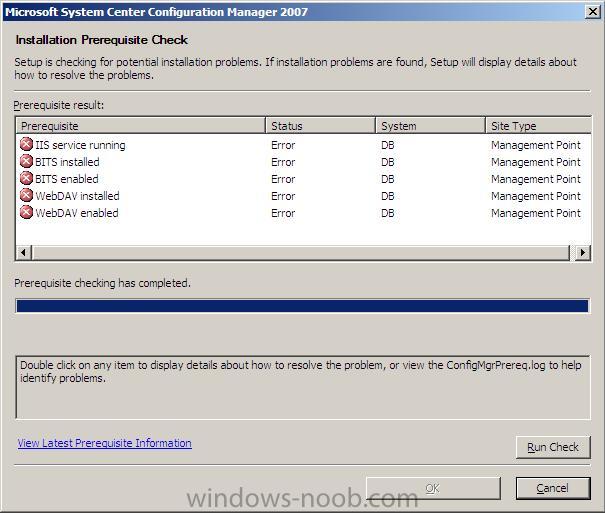Viewport: 605px width, 513px height.
Task: Click the Error status for BITS enabled
Action: pos(283,179)
